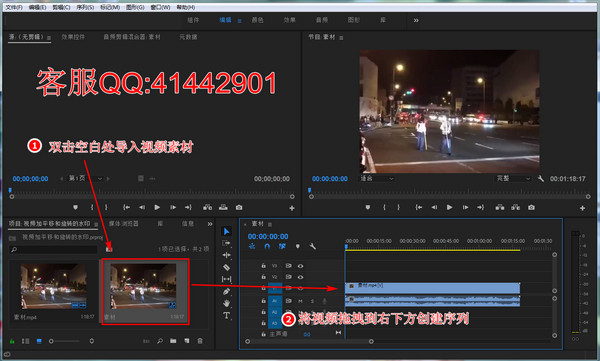
Task: Toggle snap magnet in timeline
Action: [x=267, y=246]
